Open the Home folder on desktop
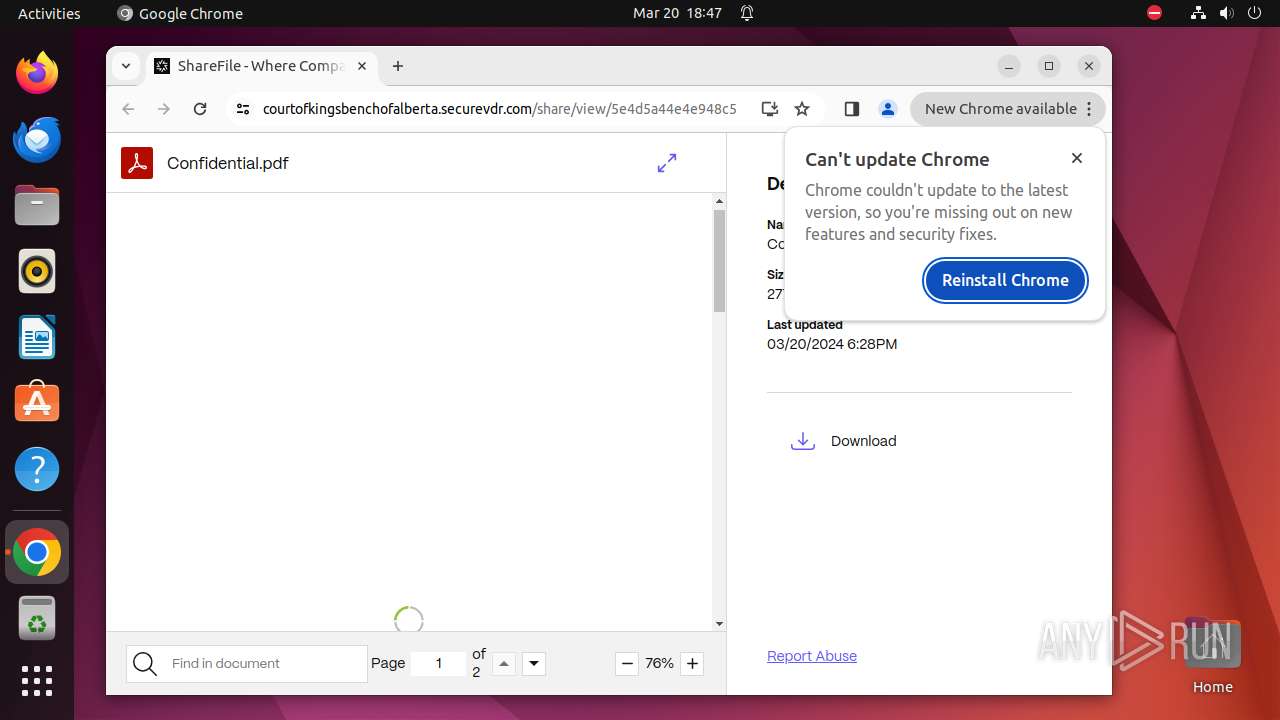 pyautogui.click(x=1212, y=655)
